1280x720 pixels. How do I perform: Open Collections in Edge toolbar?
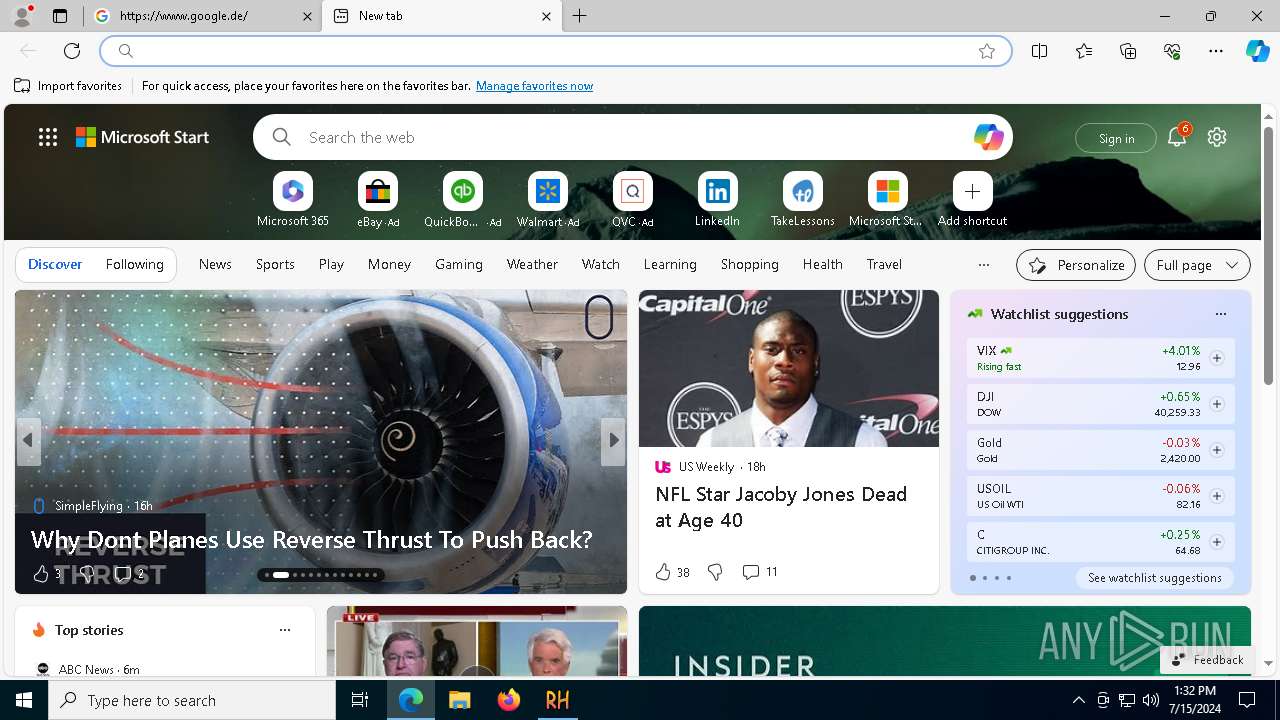click(x=1128, y=51)
